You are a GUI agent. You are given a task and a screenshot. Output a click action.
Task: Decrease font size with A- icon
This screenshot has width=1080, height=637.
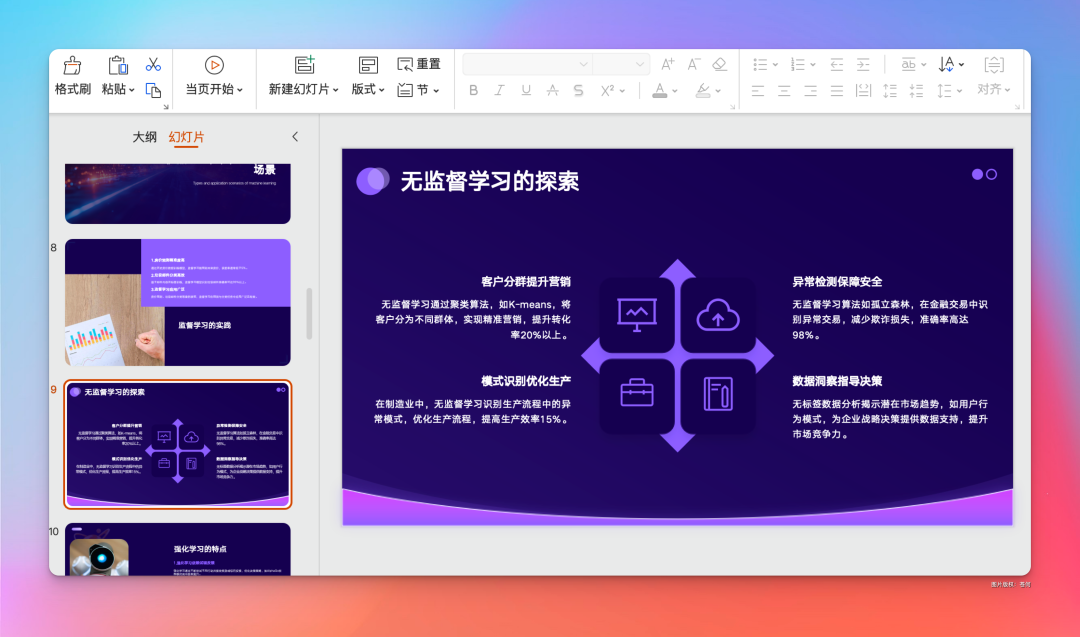[694, 65]
